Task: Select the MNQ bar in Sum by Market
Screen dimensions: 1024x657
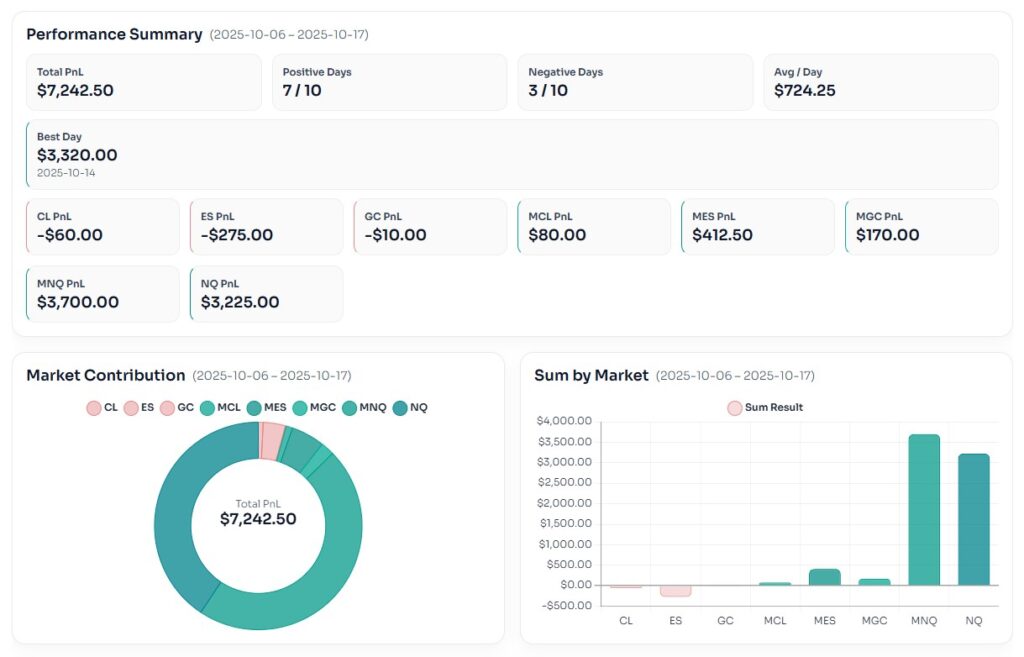Action: click(924, 510)
